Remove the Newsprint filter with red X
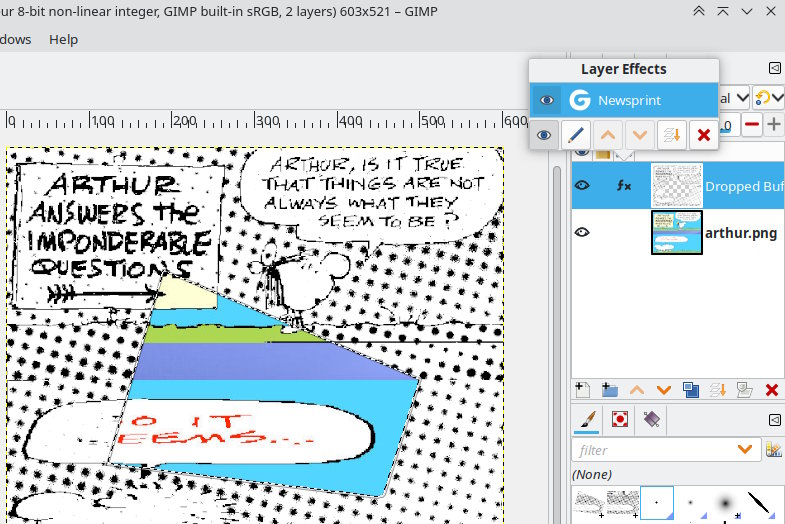 pos(703,135)
